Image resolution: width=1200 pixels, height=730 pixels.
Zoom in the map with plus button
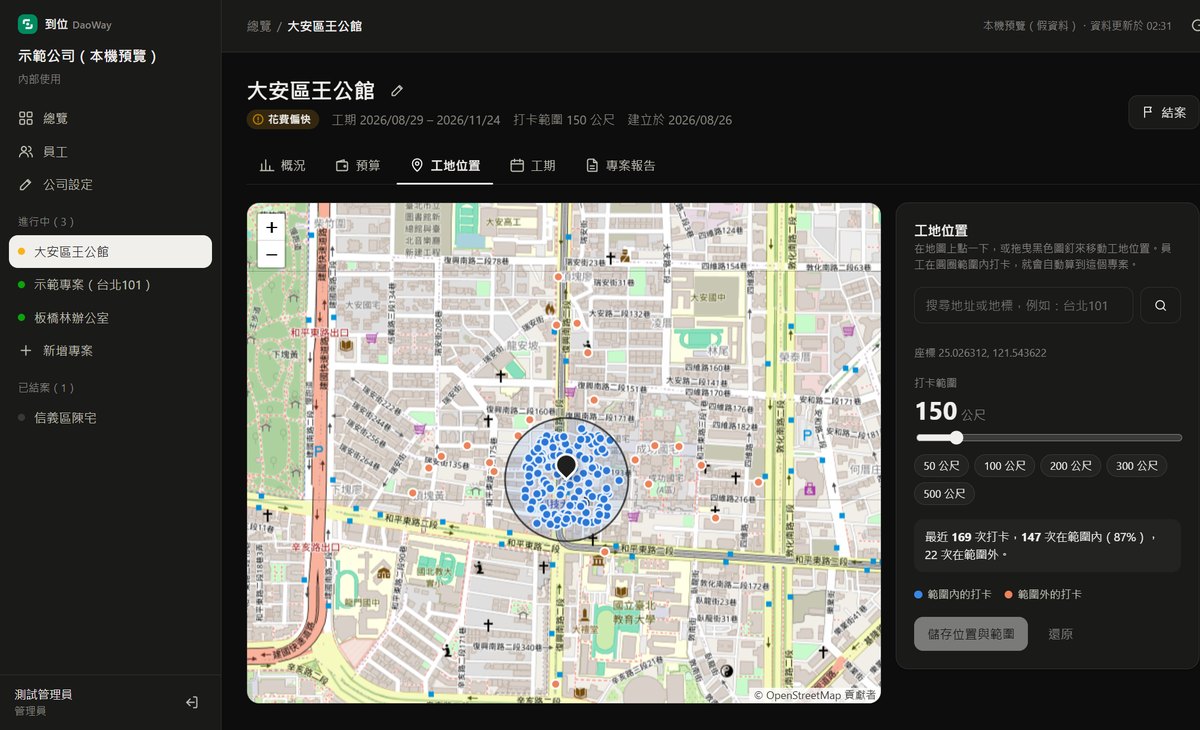click(271, 228)
